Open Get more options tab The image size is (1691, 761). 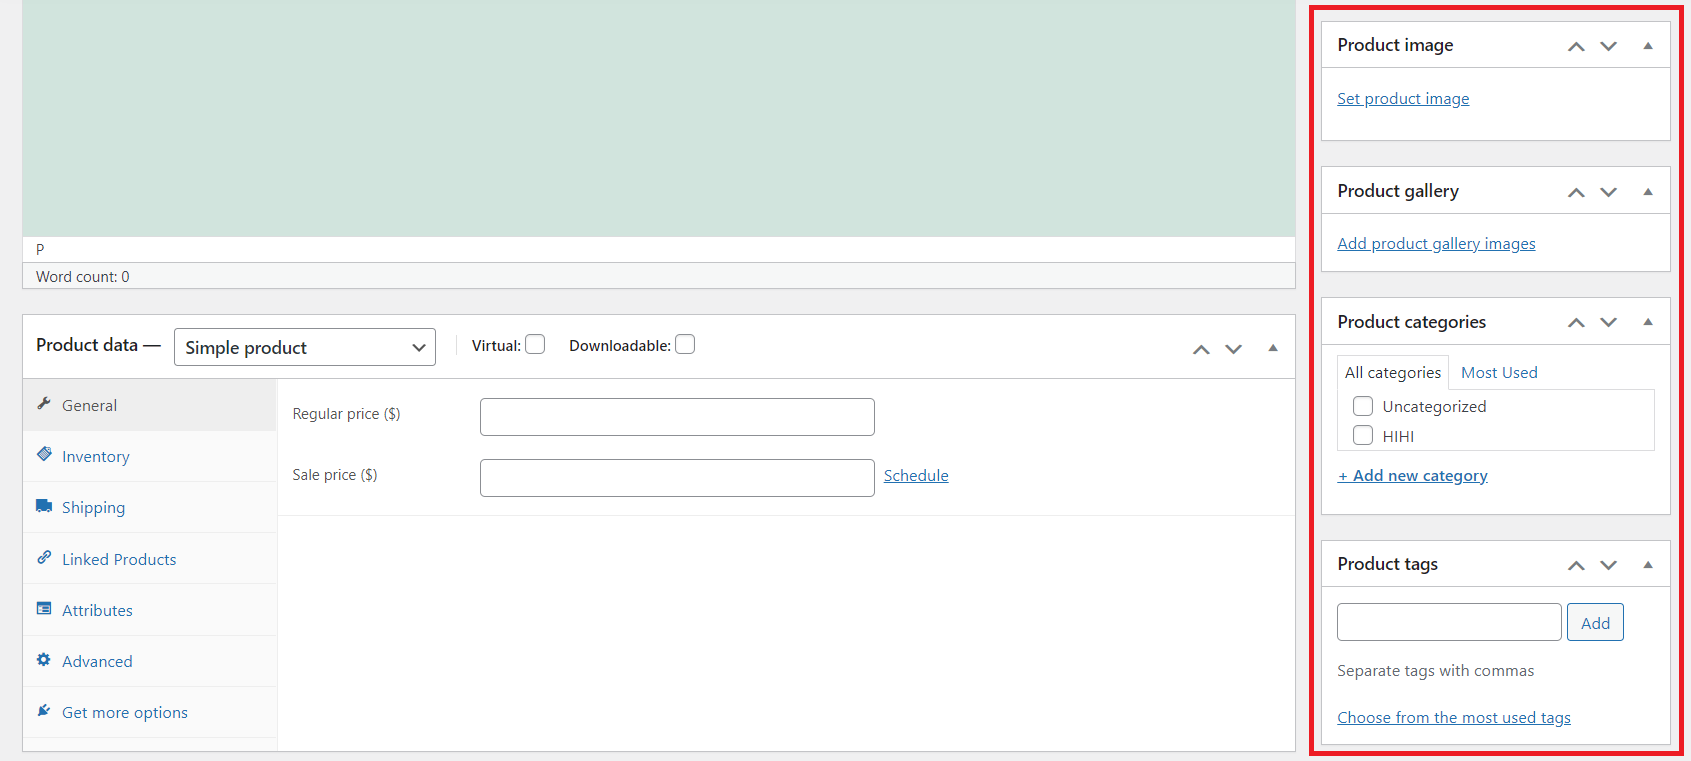(150, 712)
